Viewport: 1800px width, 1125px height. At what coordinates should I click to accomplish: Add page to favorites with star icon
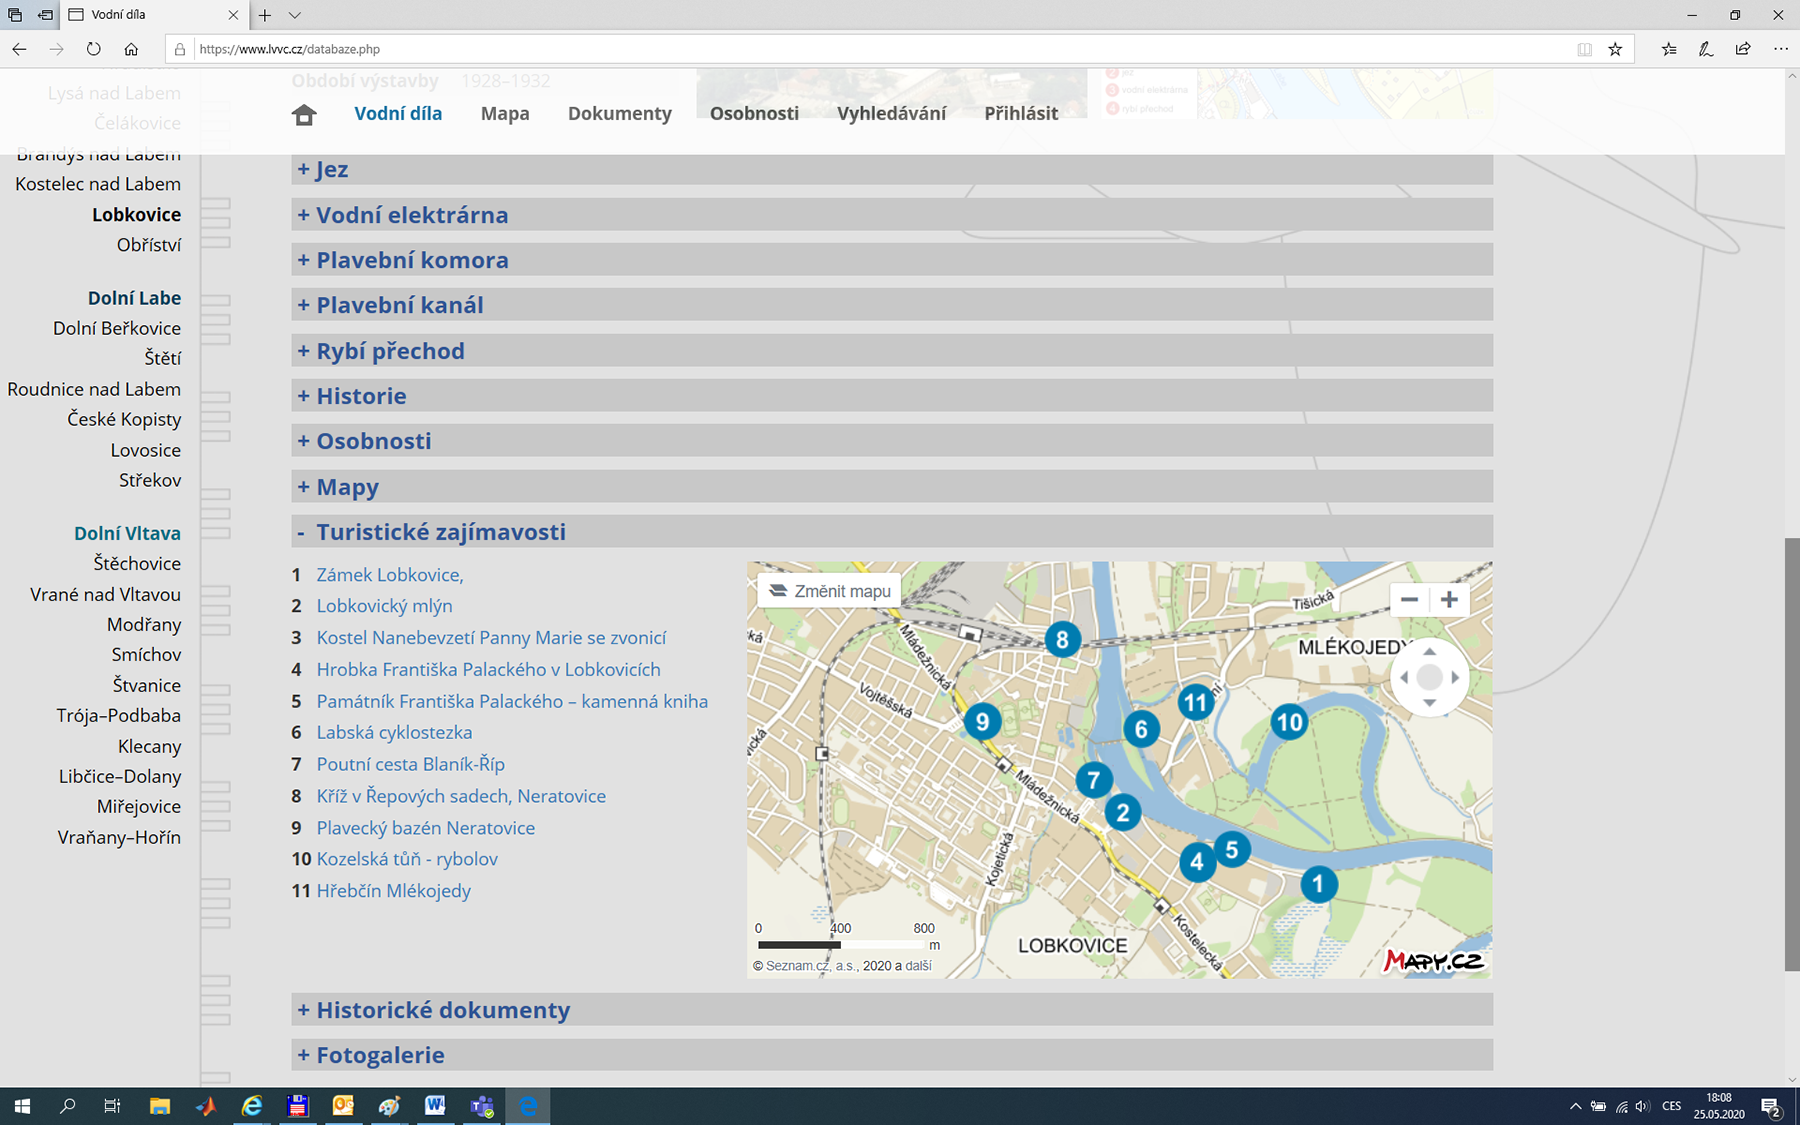(1615, 49)
